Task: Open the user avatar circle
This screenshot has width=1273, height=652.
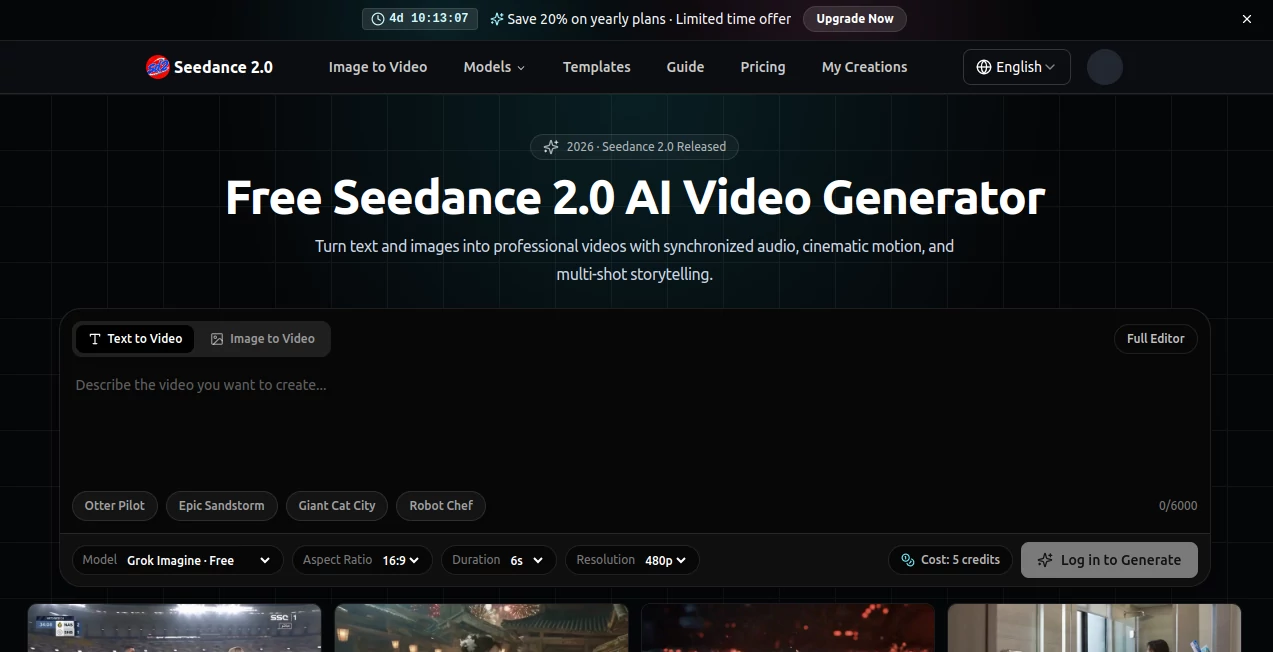Action: point(1105,67)
